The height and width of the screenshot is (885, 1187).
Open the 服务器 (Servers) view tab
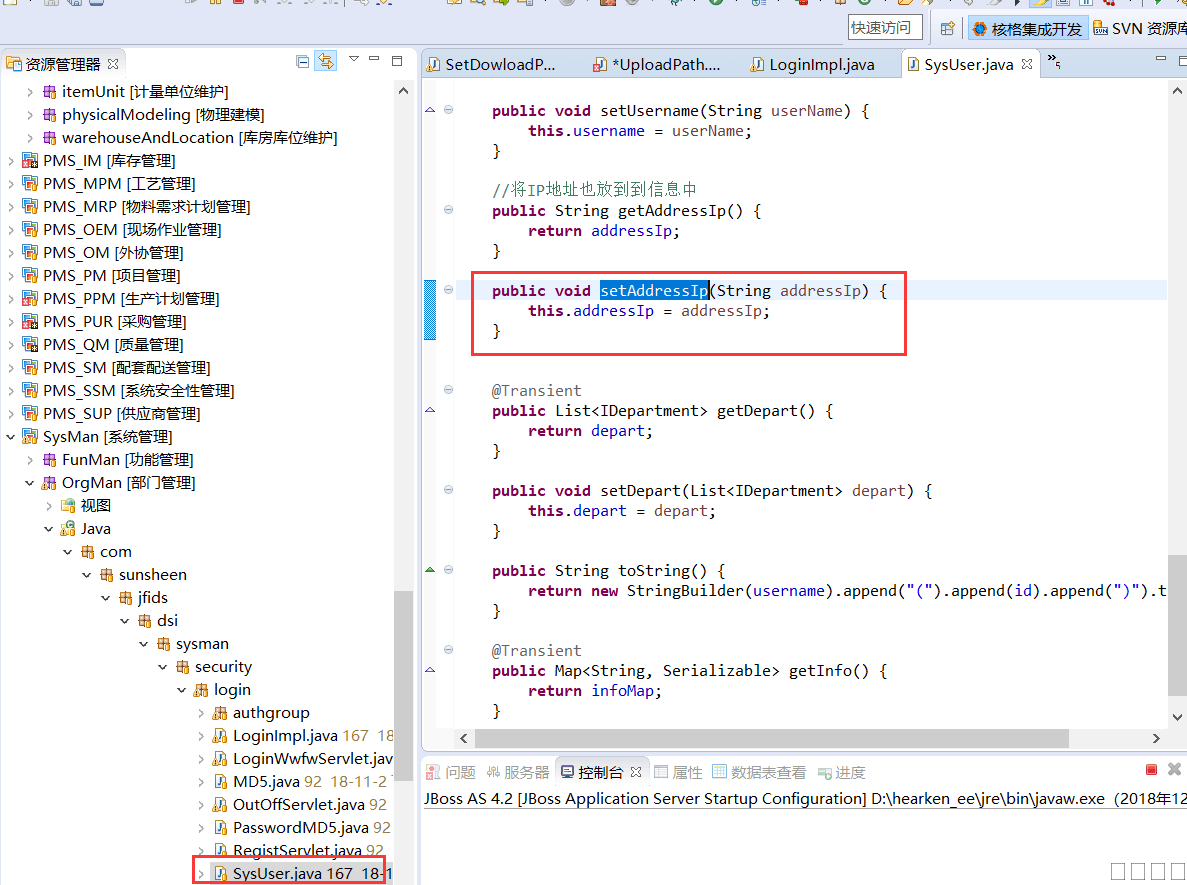(517, 772)
